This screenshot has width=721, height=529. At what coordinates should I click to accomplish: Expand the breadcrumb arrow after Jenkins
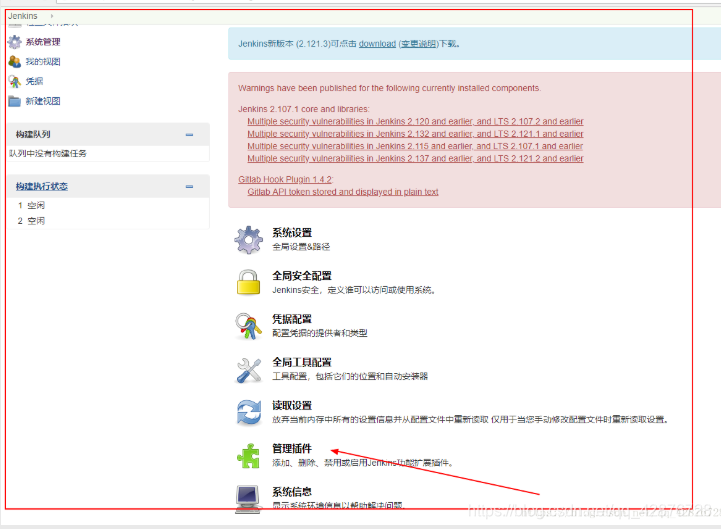52,16
